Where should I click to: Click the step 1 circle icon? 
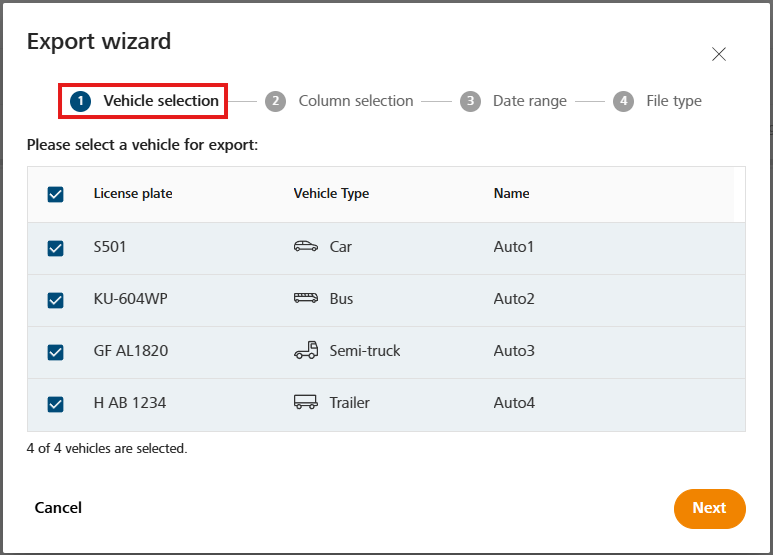click(x=80, y=101)
